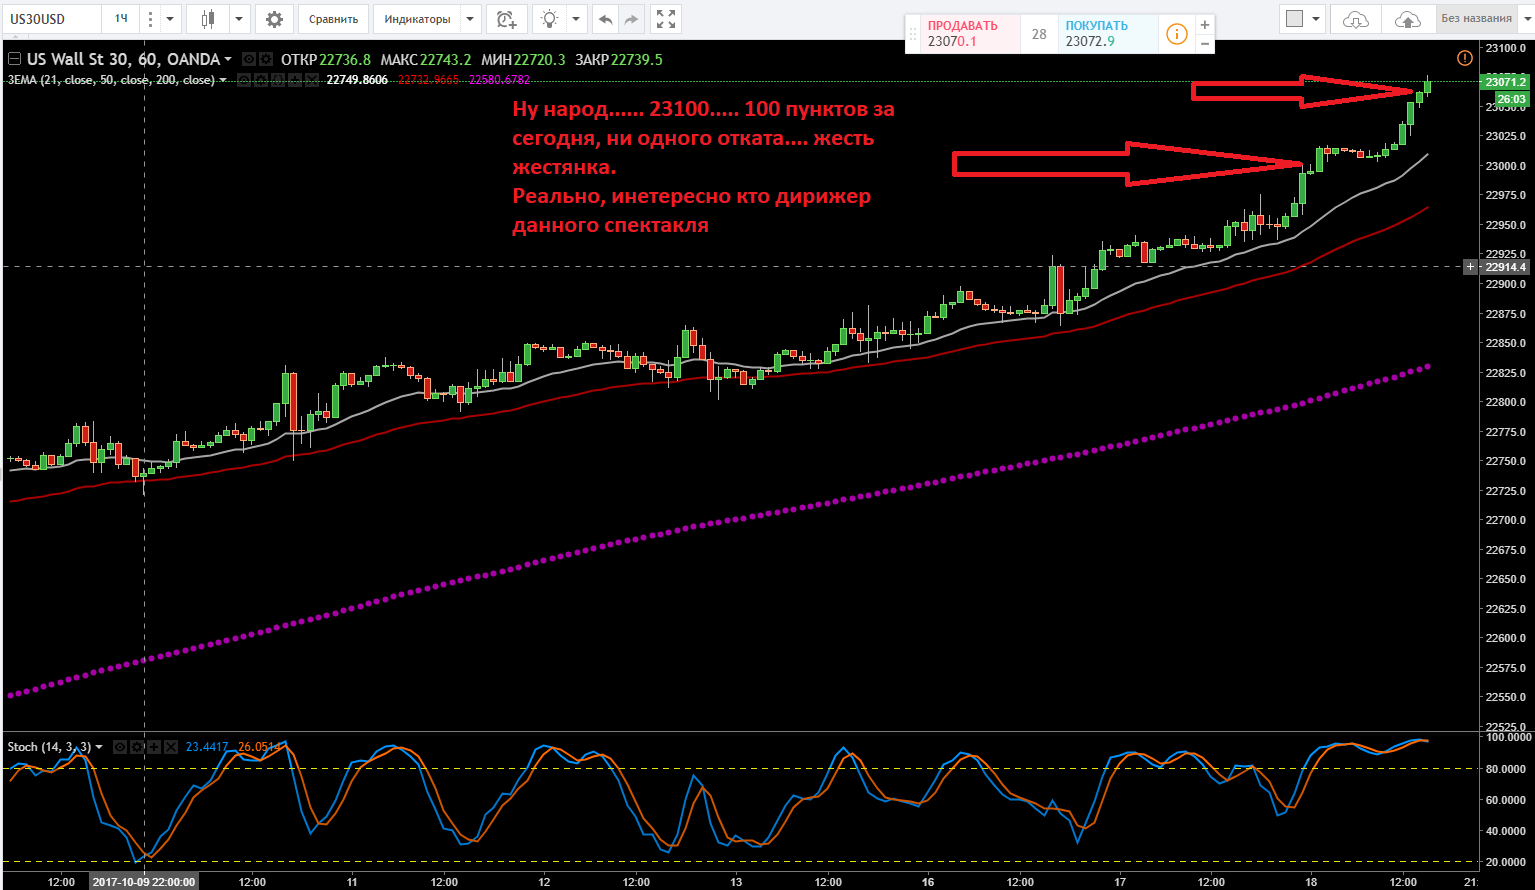
Task: Expand timeframe dropdown arrow
Action: point(169,19)
